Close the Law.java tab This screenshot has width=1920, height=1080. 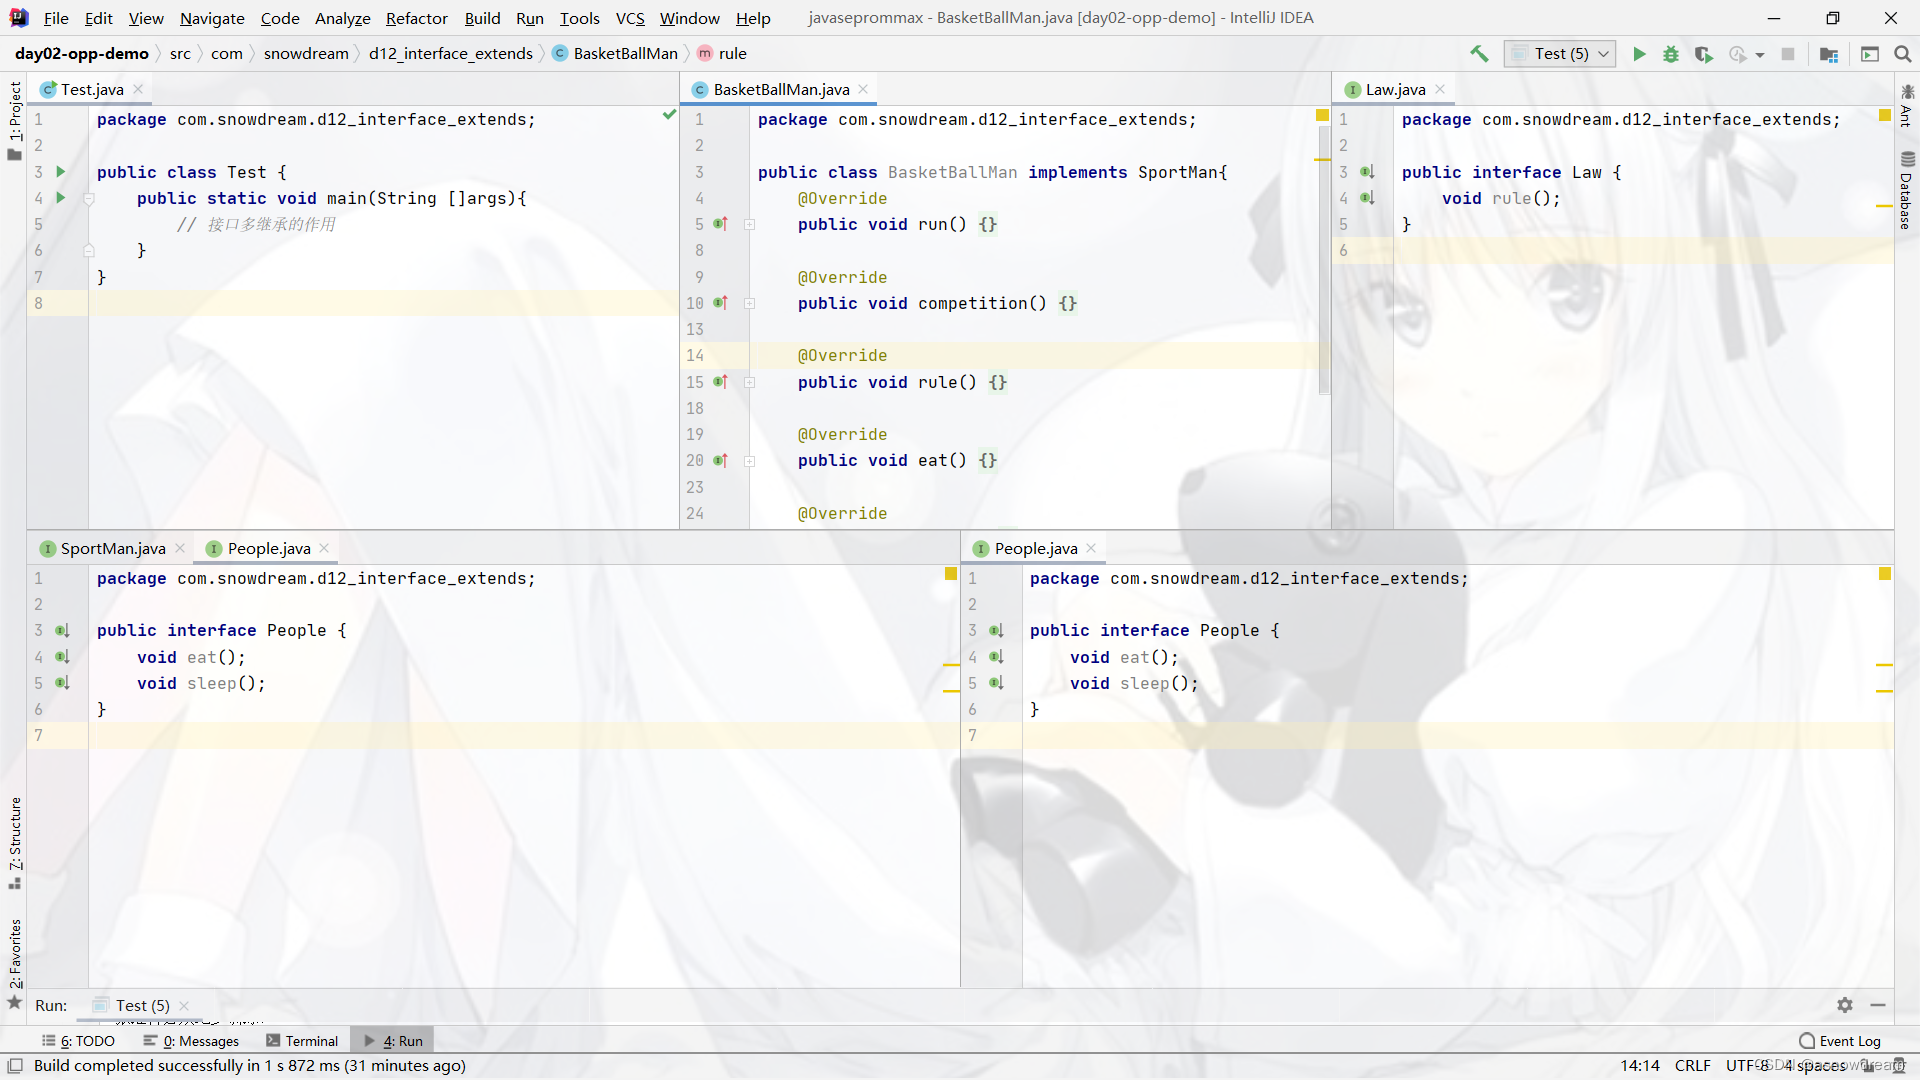coord(1440,89)
